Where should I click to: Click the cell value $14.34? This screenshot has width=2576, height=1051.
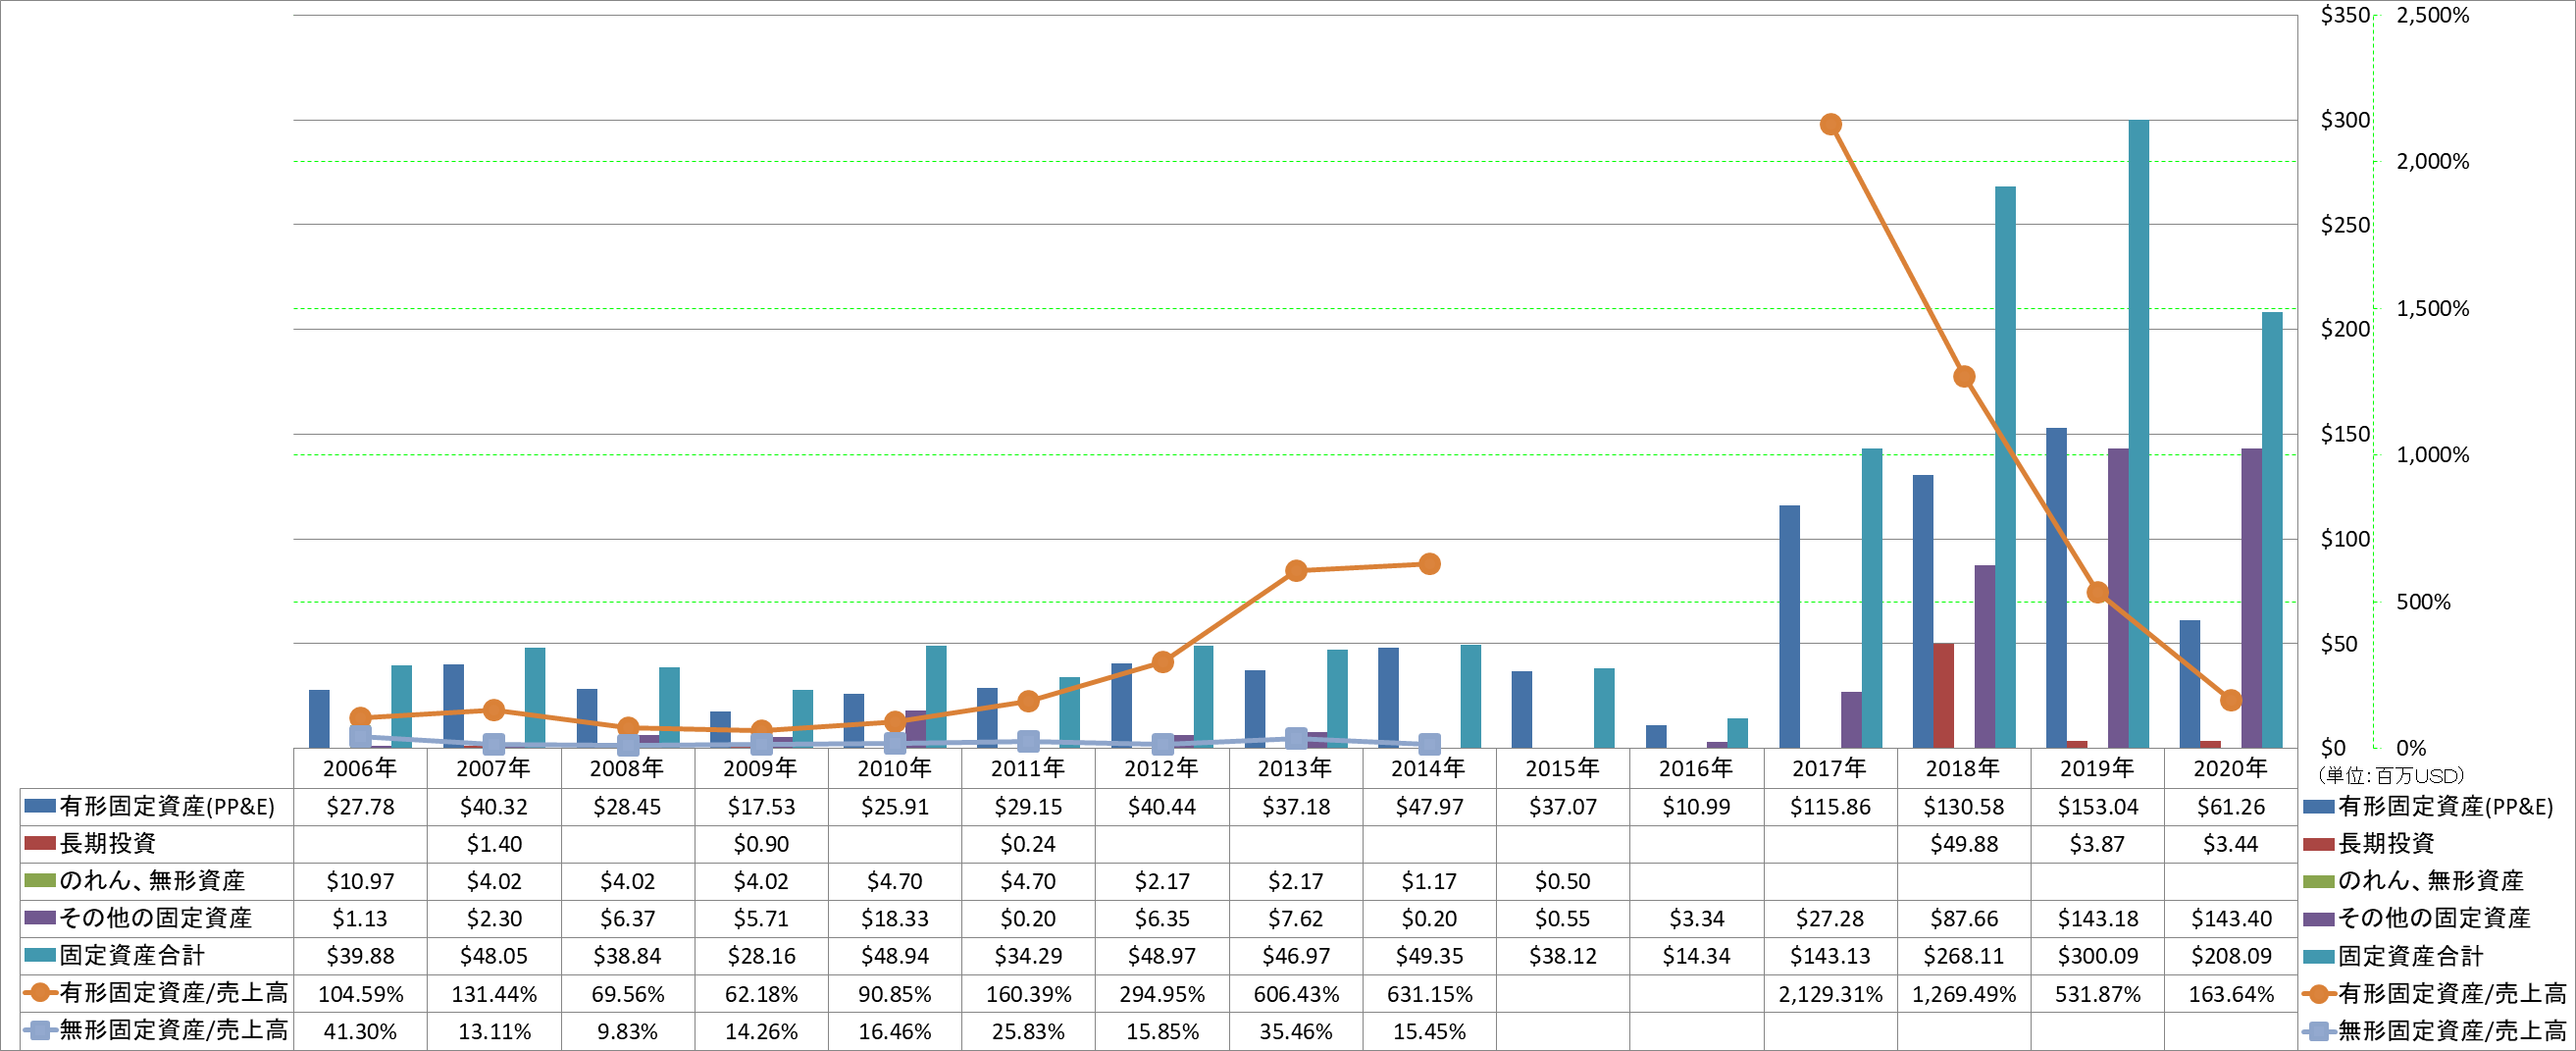tap(1696, 955)
